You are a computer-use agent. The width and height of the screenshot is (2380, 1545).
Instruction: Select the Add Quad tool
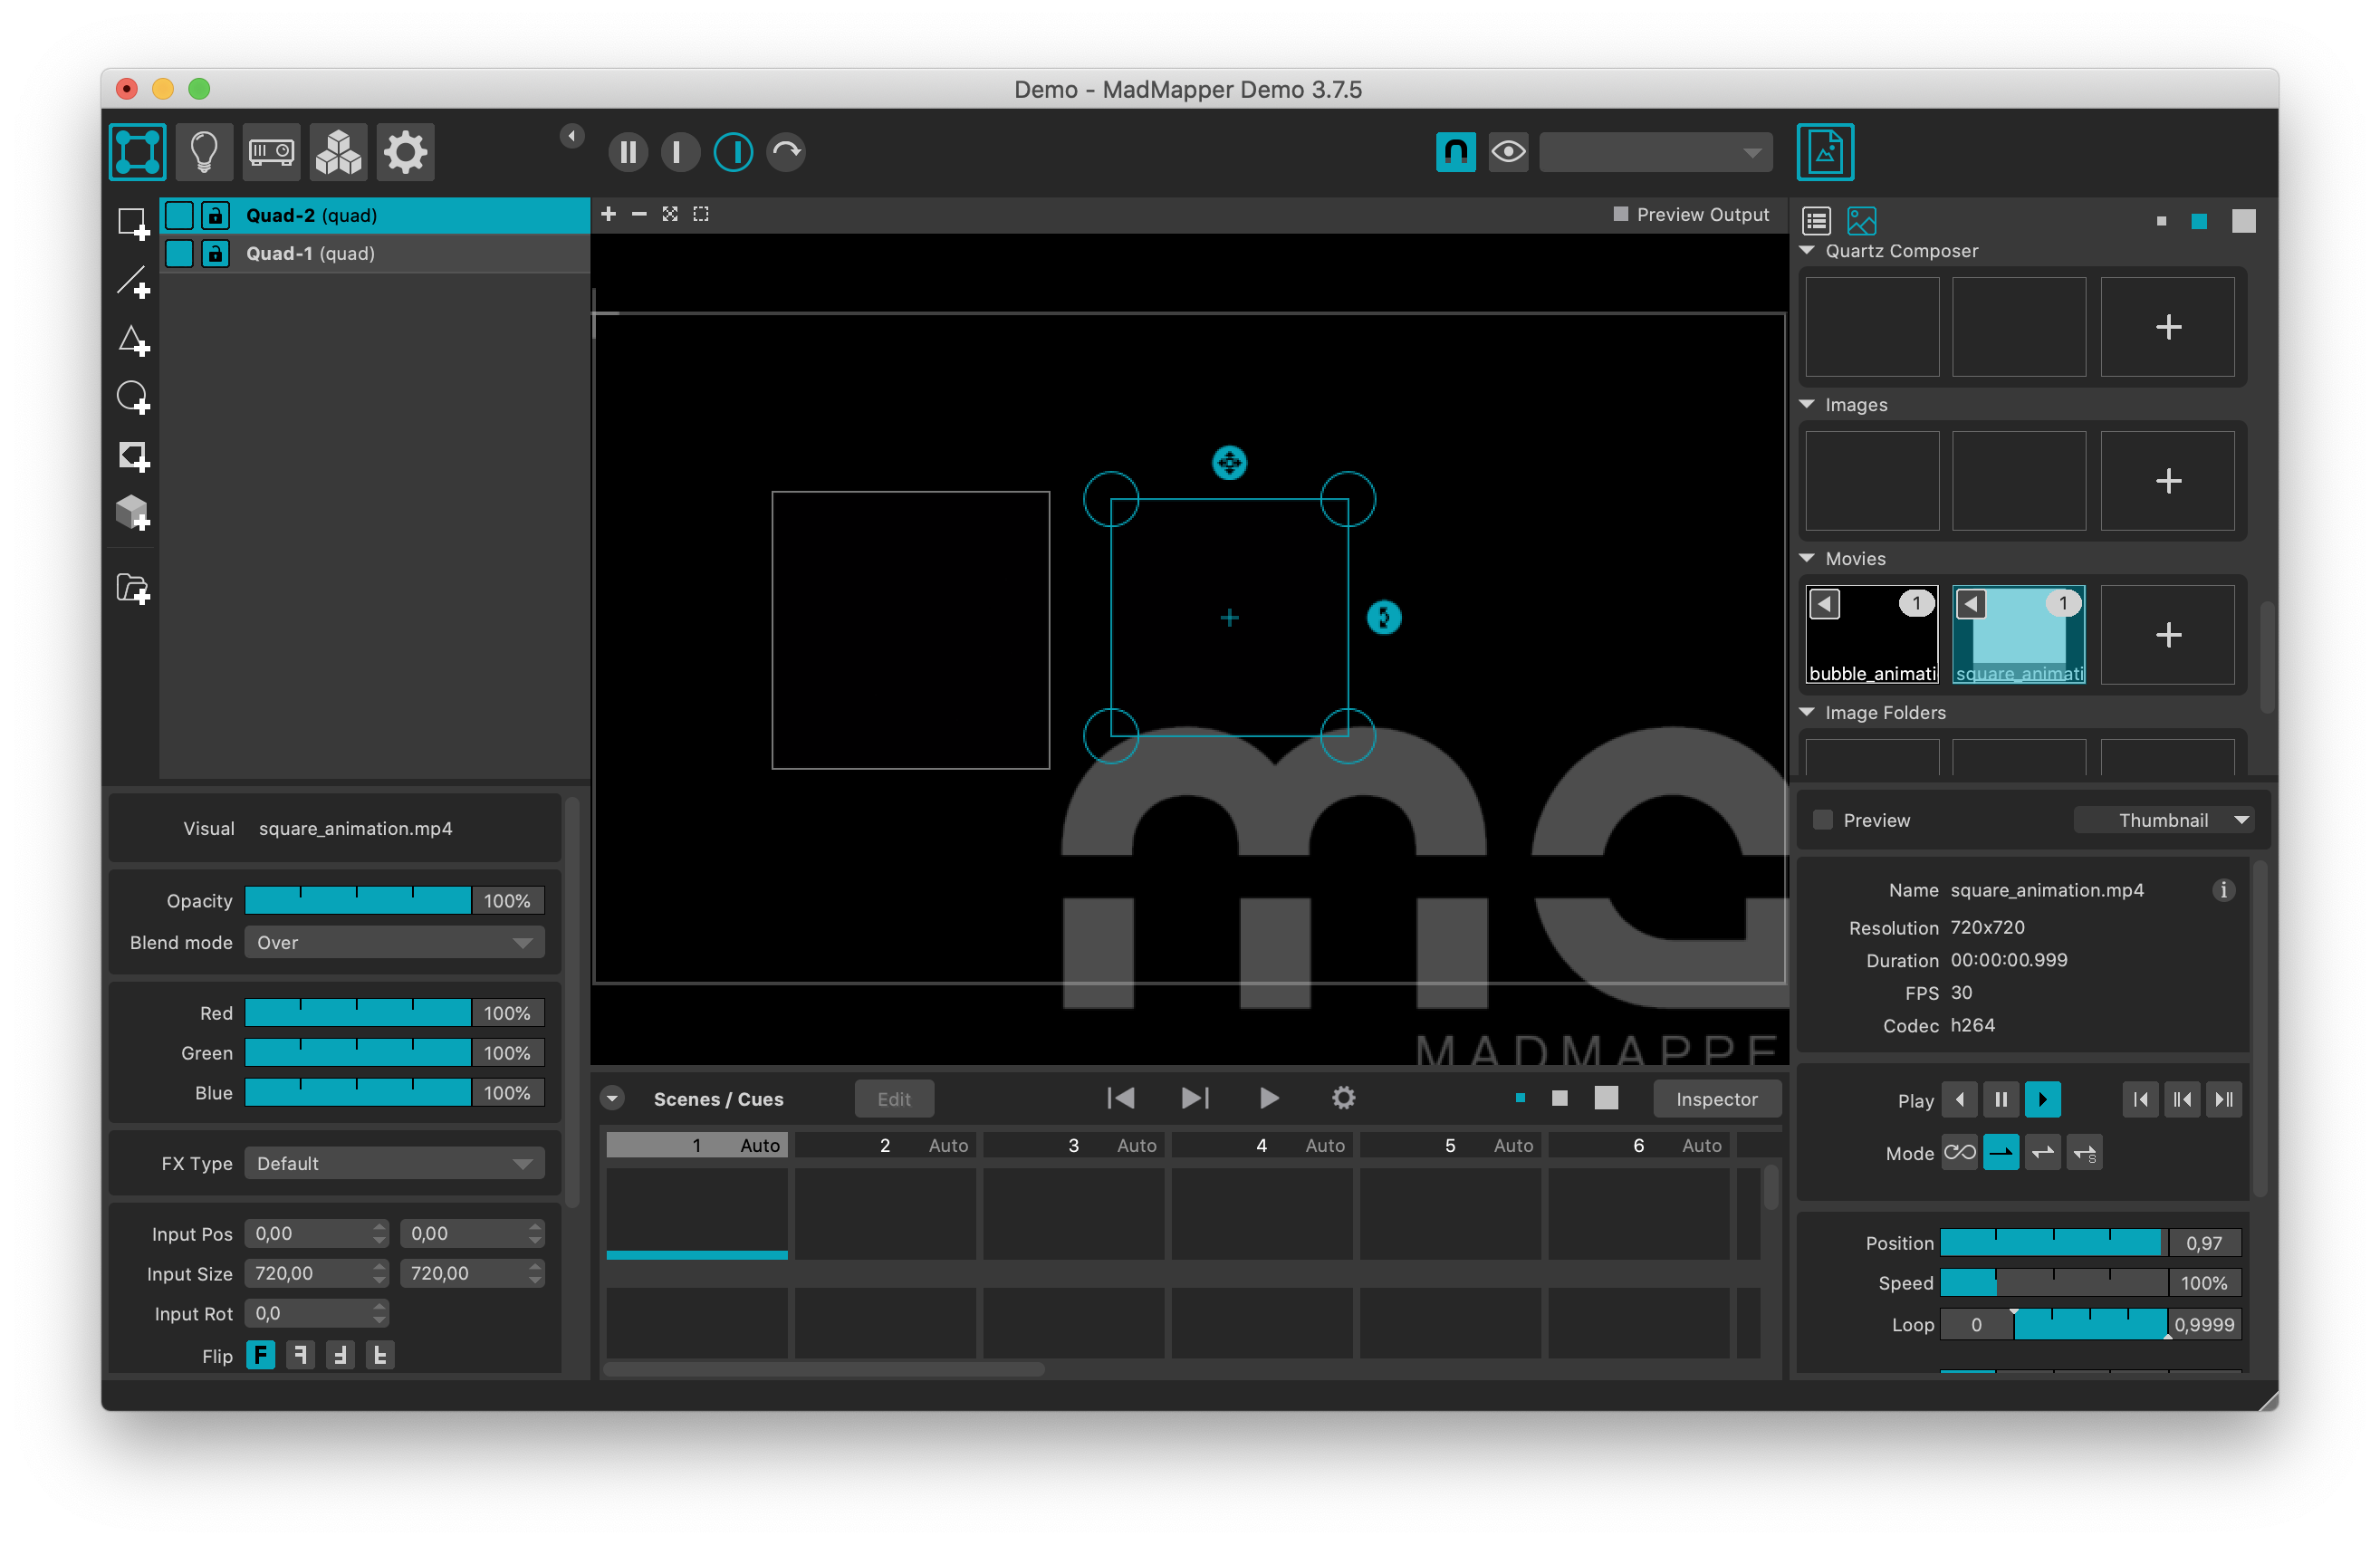(133, 223)
